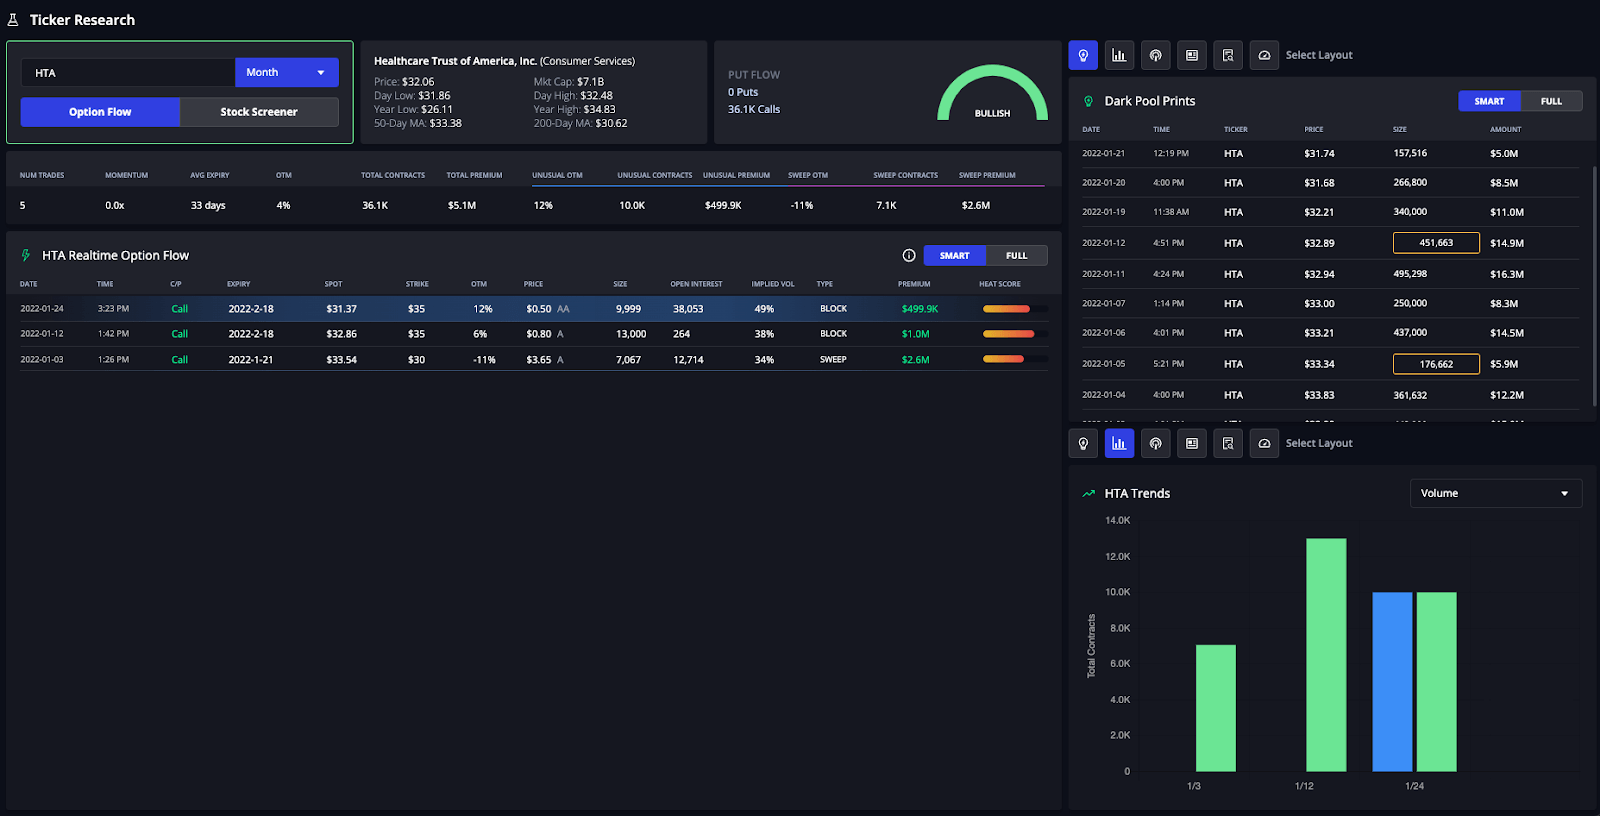Select the news layout icon in top toolbar
Image resolution: width=1600 pixels, height=816 pixels.
(1192, 55)
